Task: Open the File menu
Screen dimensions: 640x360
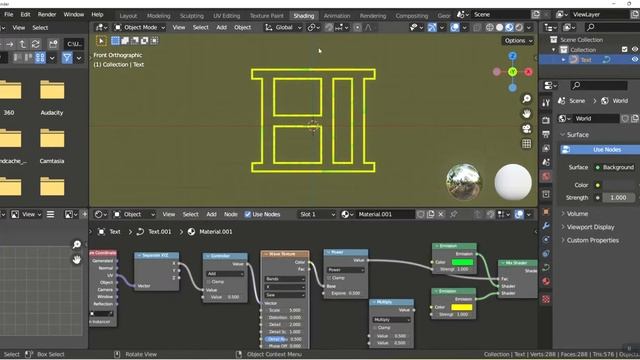Action: click(x=9, y=14)
